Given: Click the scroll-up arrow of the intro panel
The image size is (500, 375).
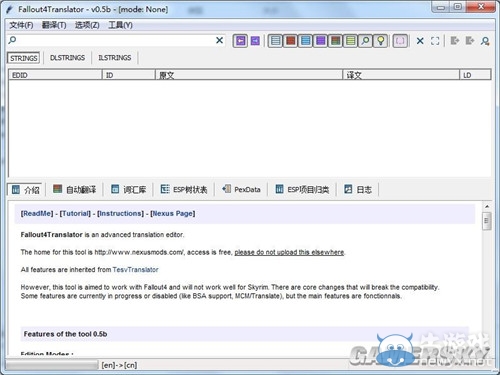Looking at the screenshot, I should [487, 207].
